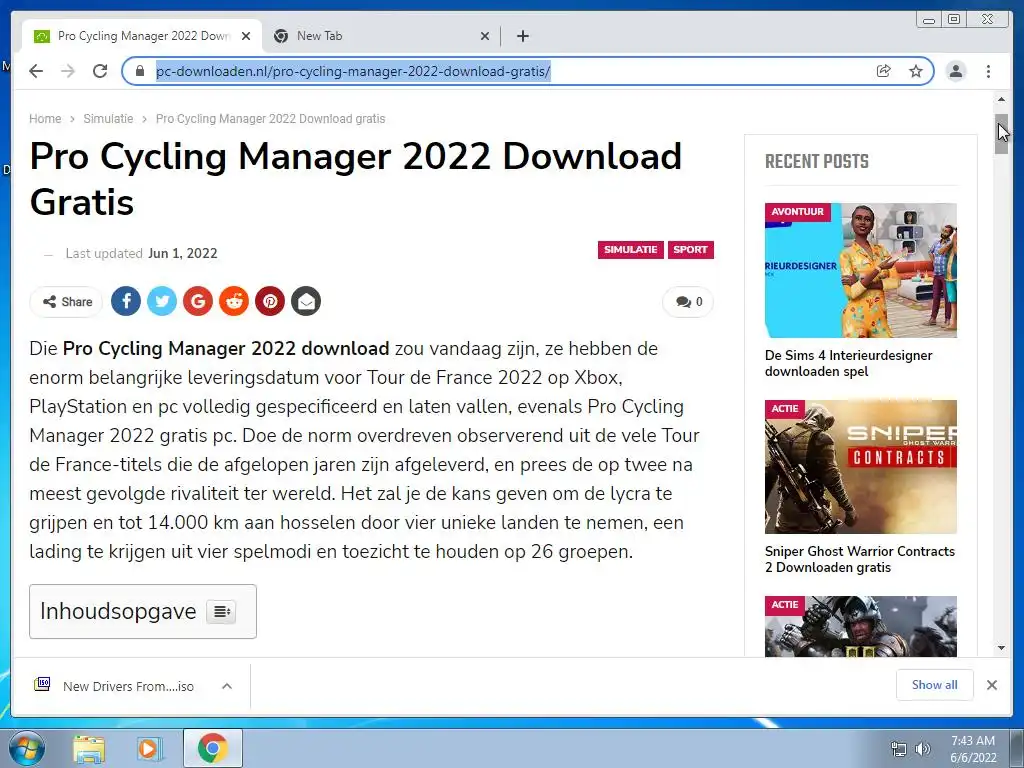
Task: Open the Chrome profile avatar
Action: coord(956,71)
